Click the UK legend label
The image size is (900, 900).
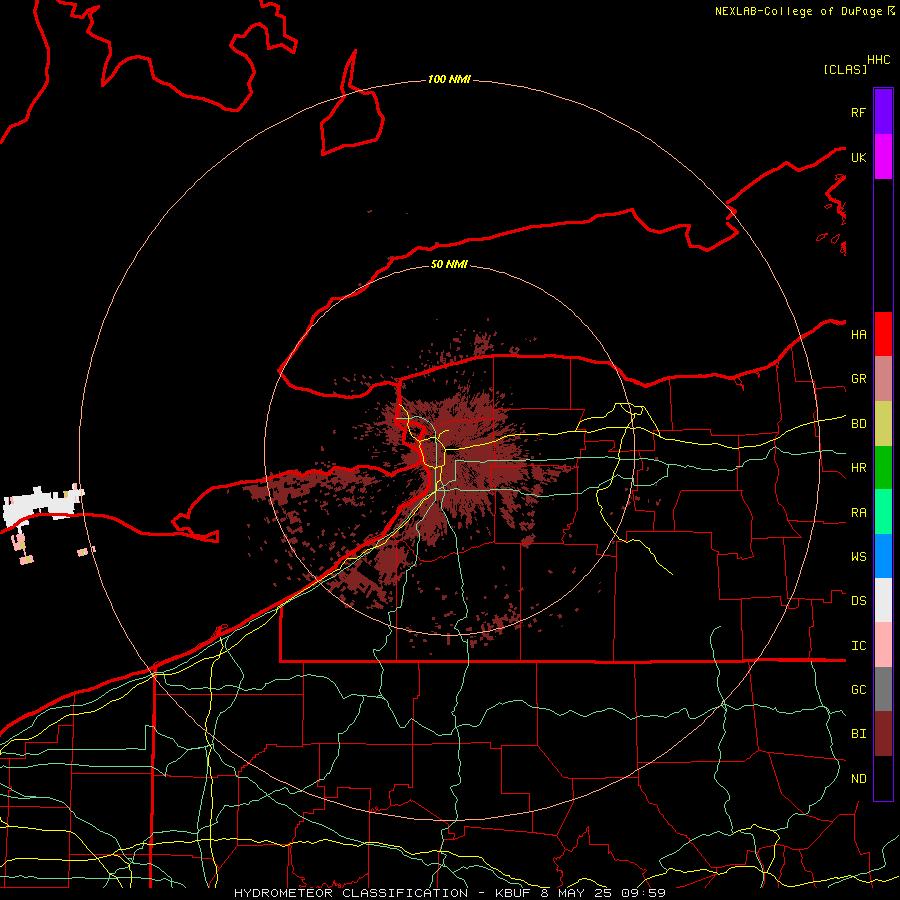858,158
